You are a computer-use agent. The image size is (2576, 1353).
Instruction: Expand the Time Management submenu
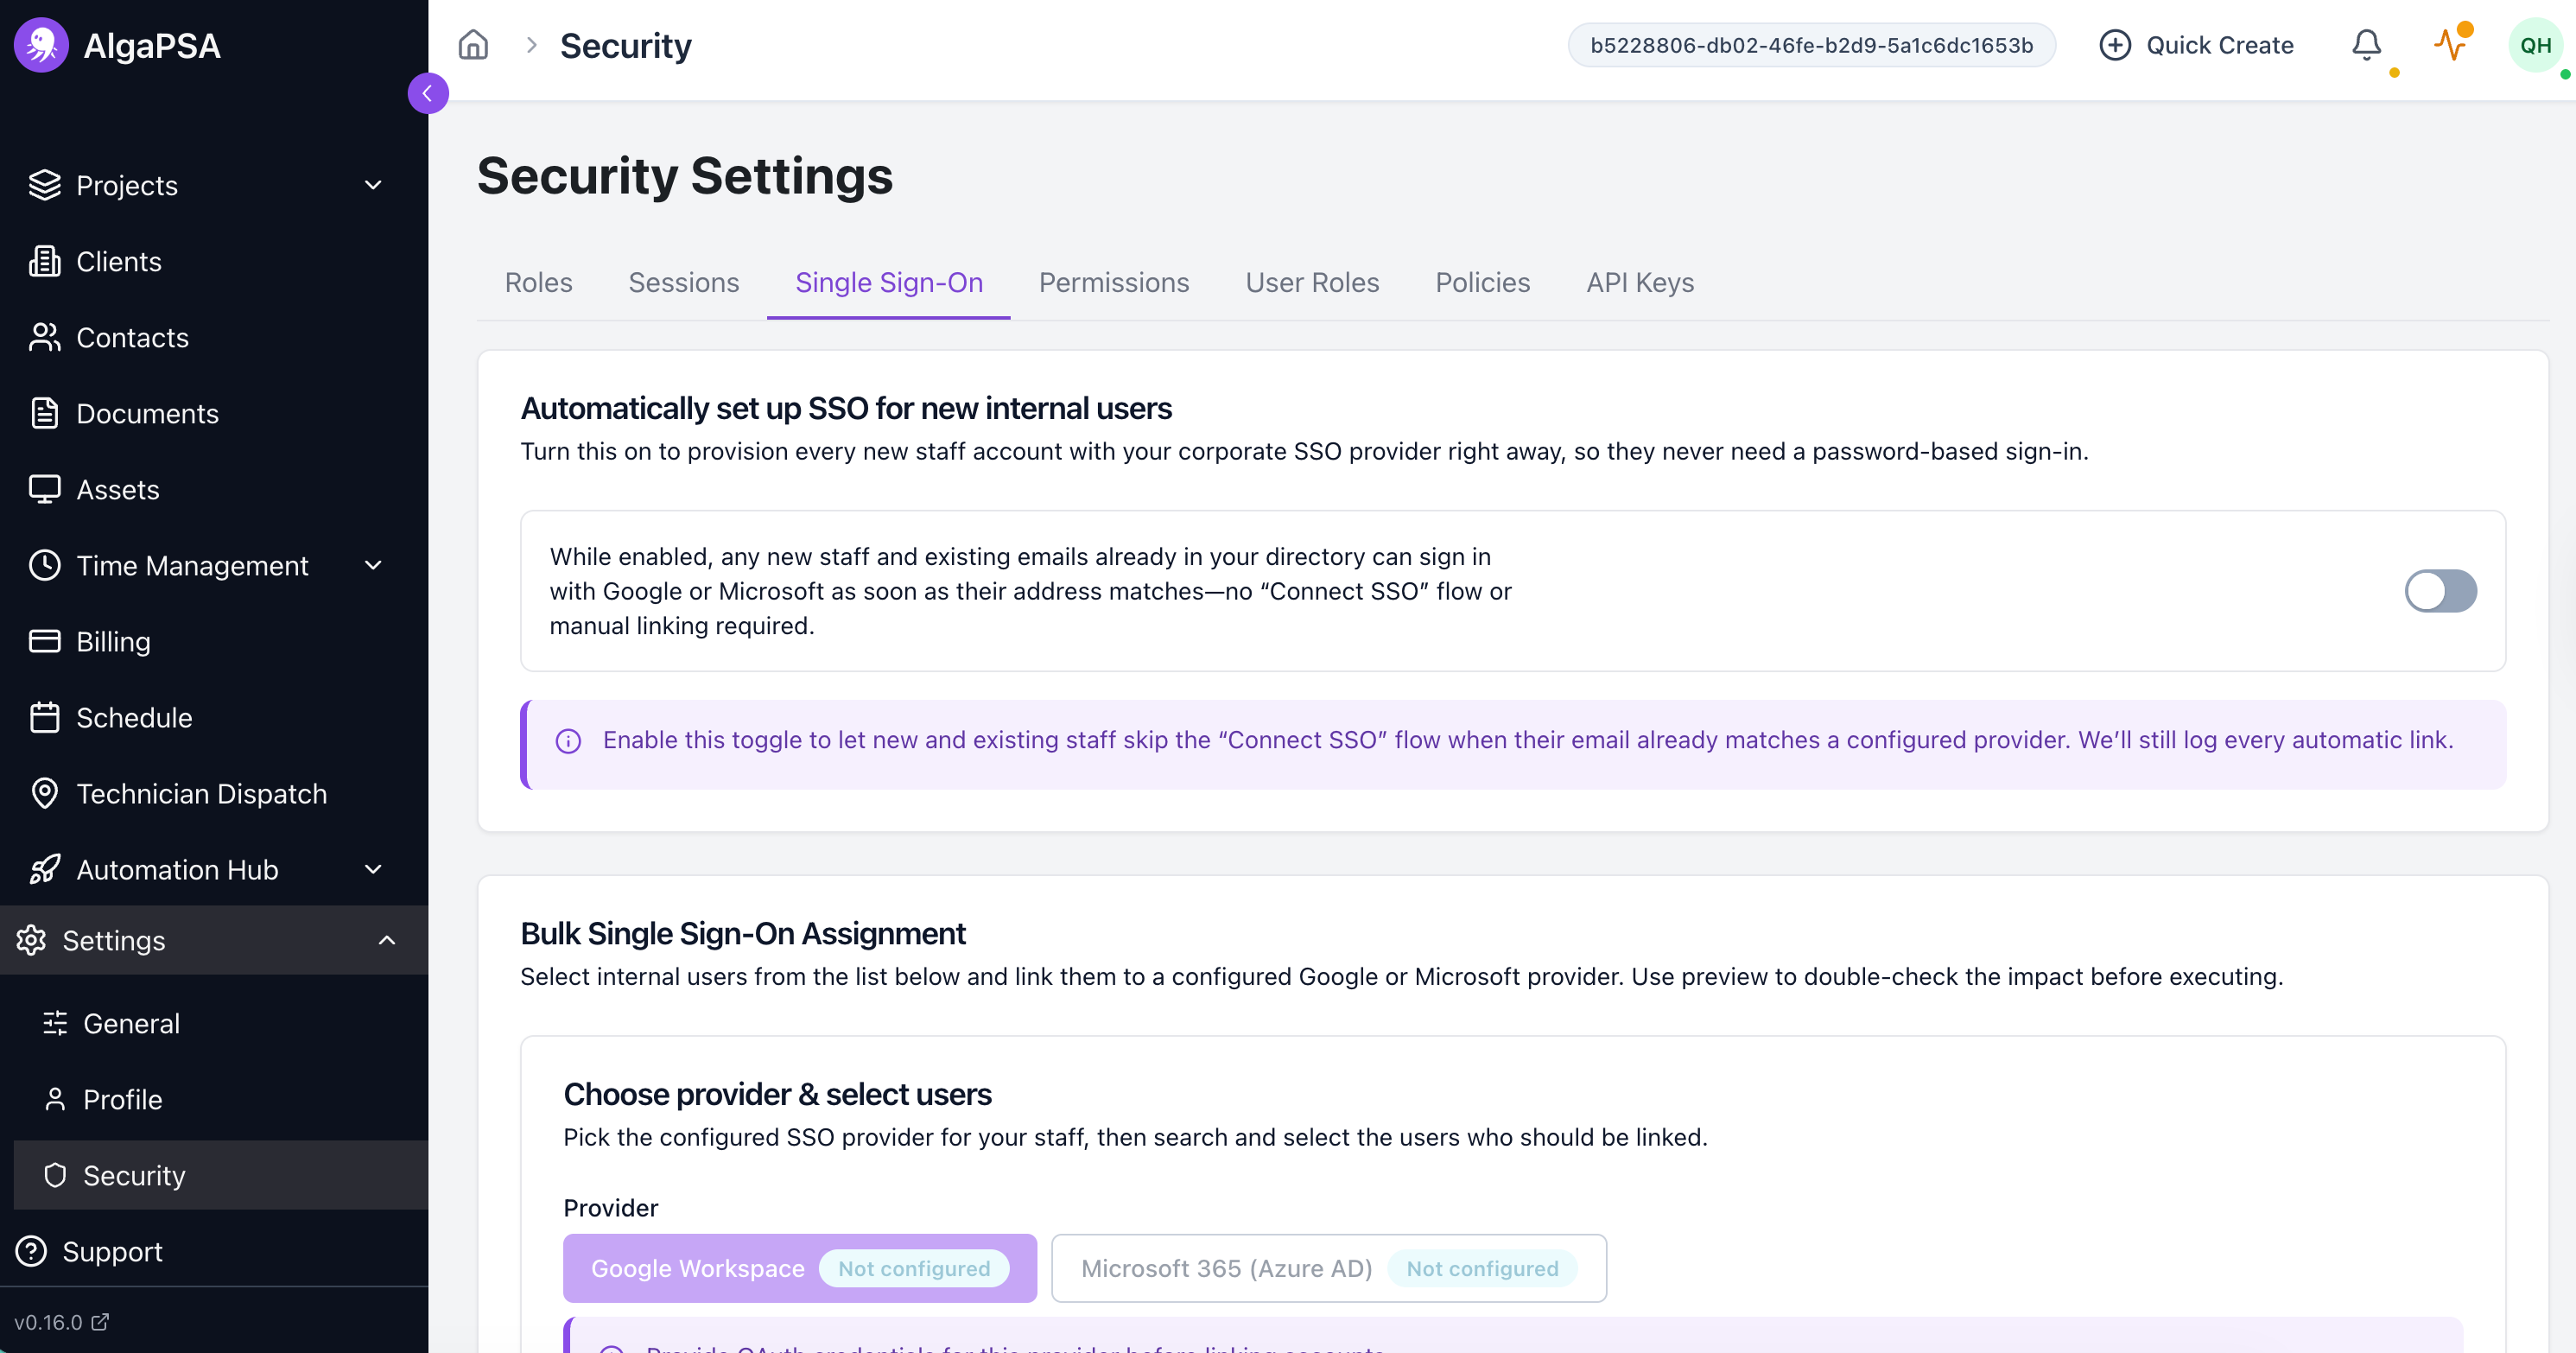[x=373, y=565]
